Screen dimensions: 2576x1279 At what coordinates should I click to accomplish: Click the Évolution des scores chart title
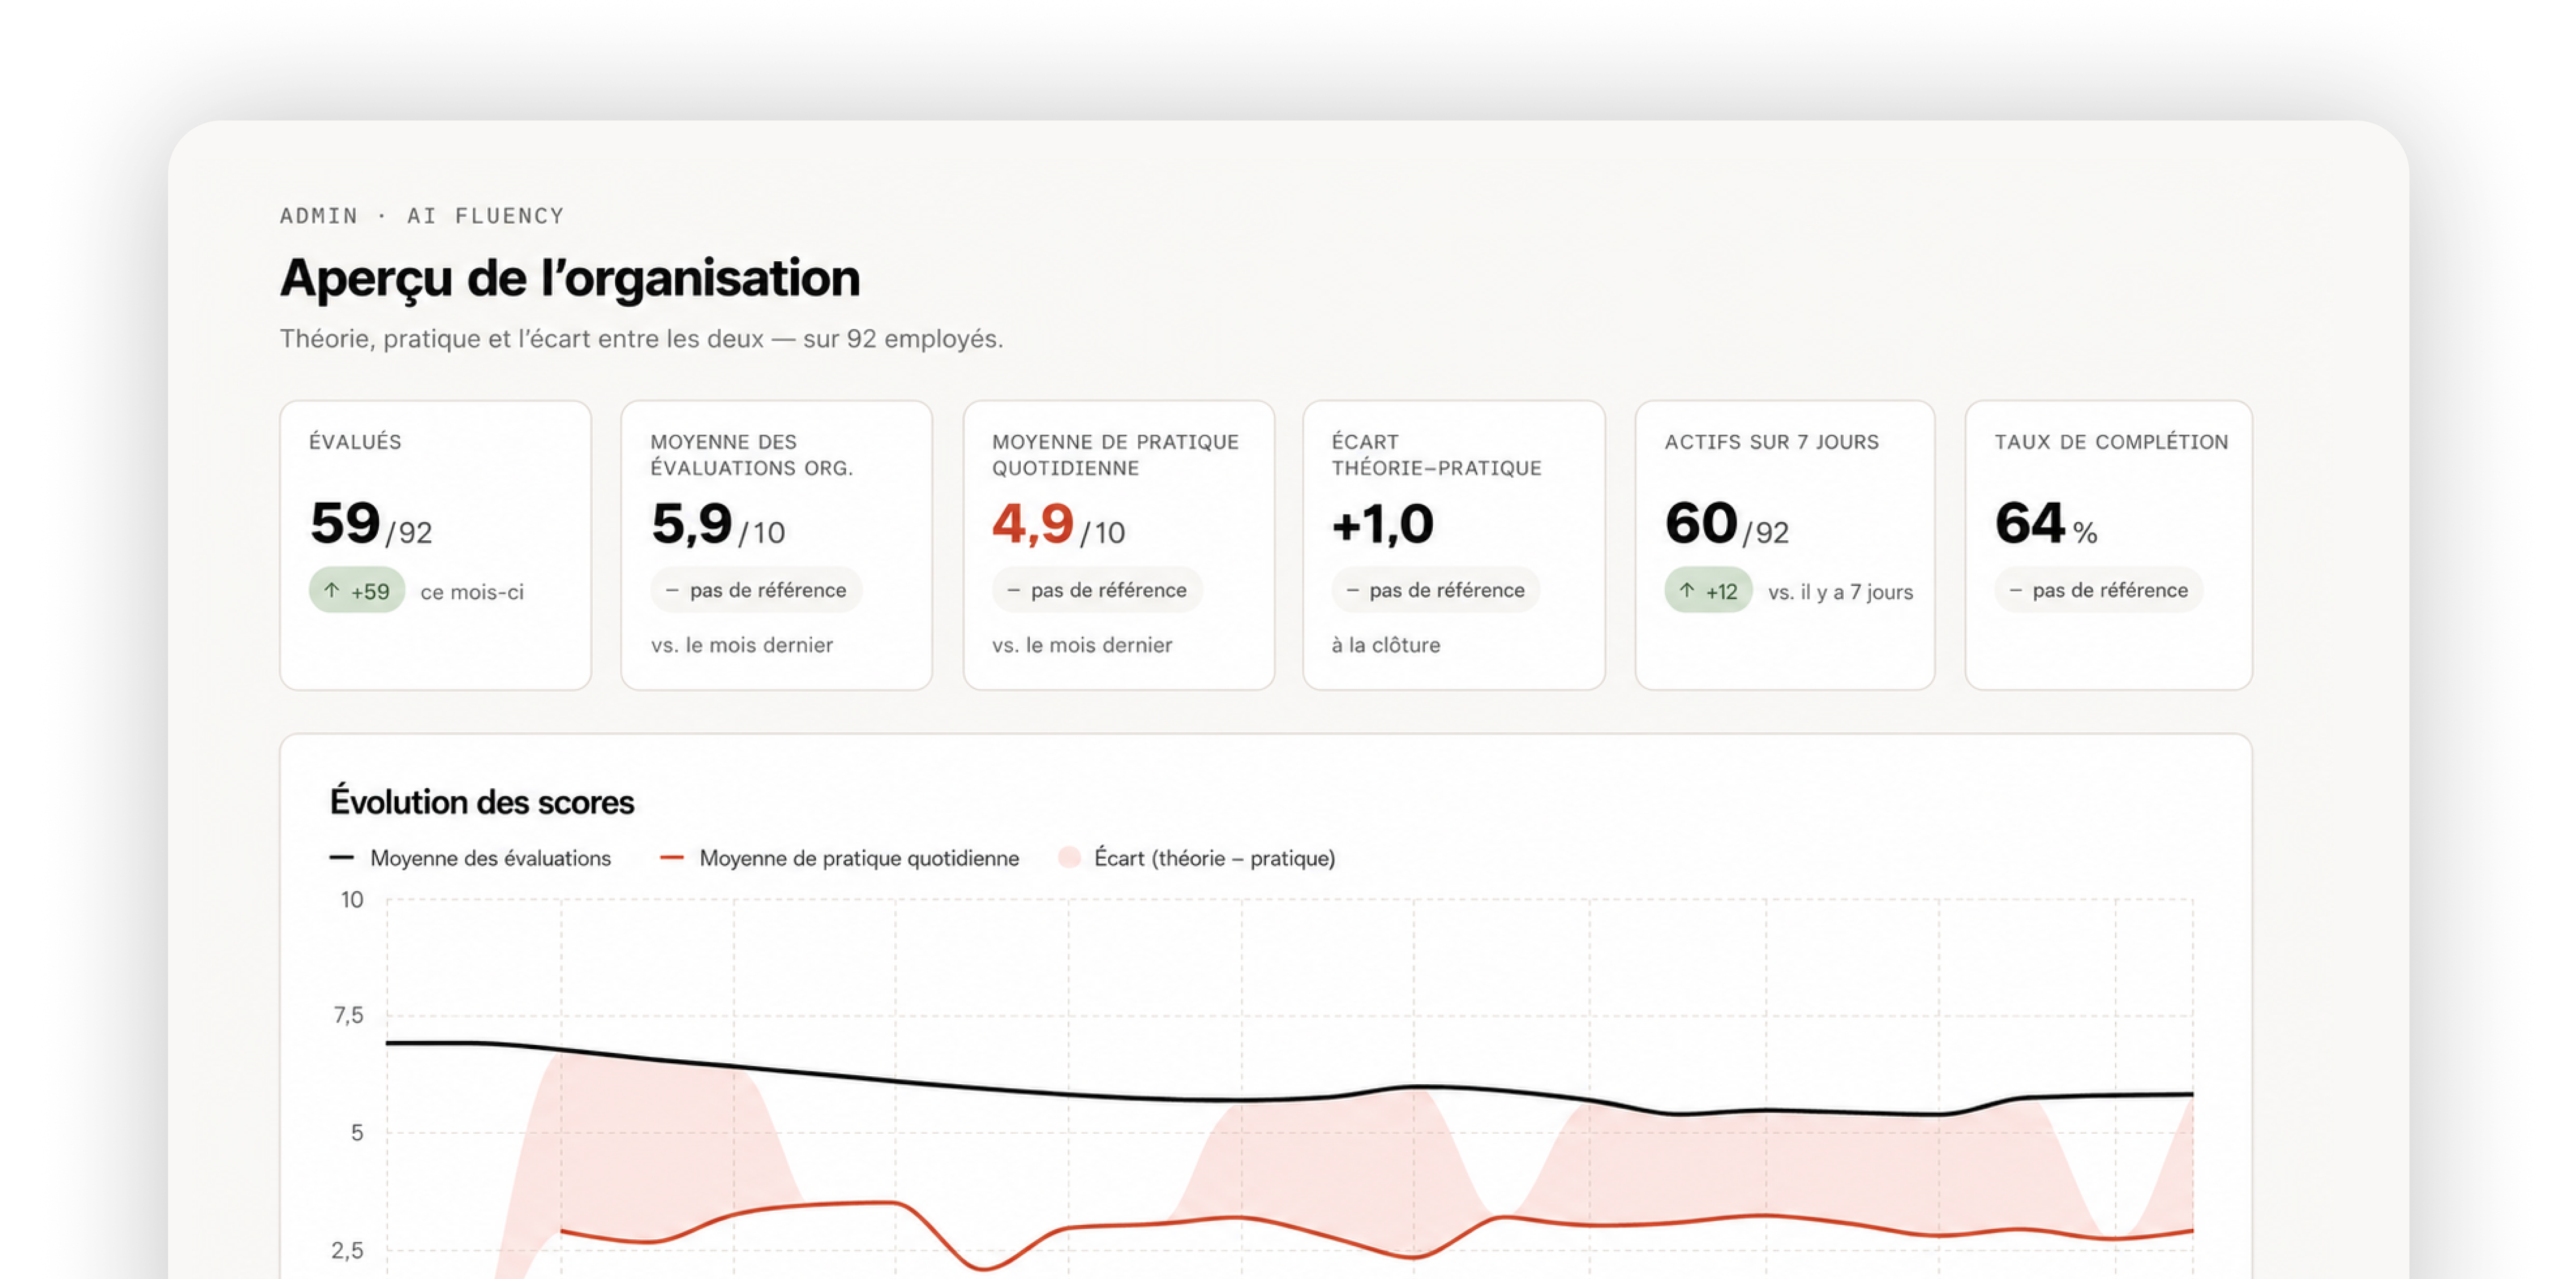(x=482, y=802)
